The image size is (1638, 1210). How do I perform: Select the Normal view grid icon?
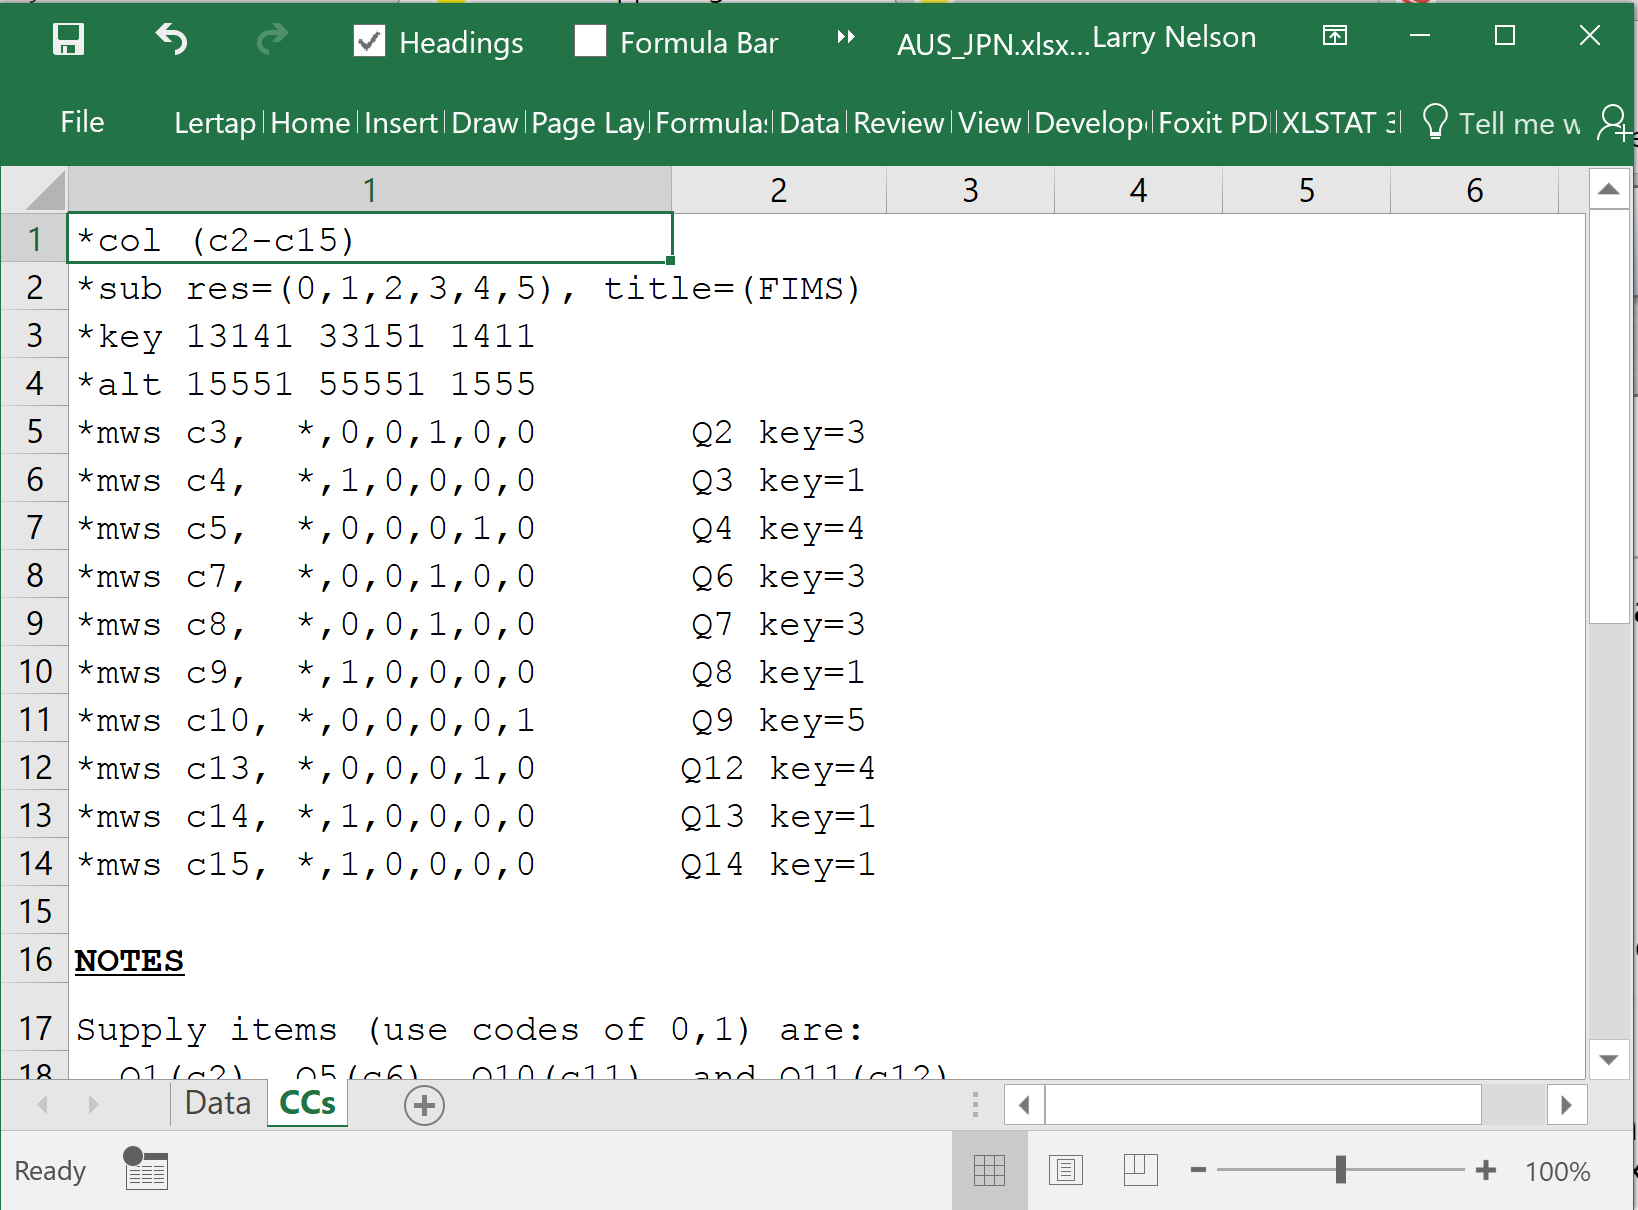tap(989, 1170)
